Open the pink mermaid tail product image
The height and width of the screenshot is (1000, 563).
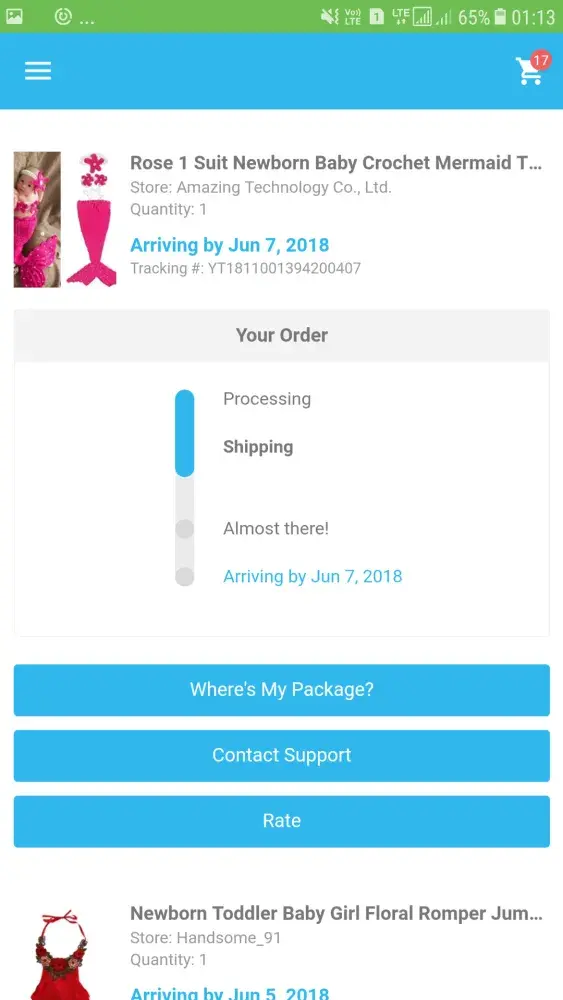point(92,219)
